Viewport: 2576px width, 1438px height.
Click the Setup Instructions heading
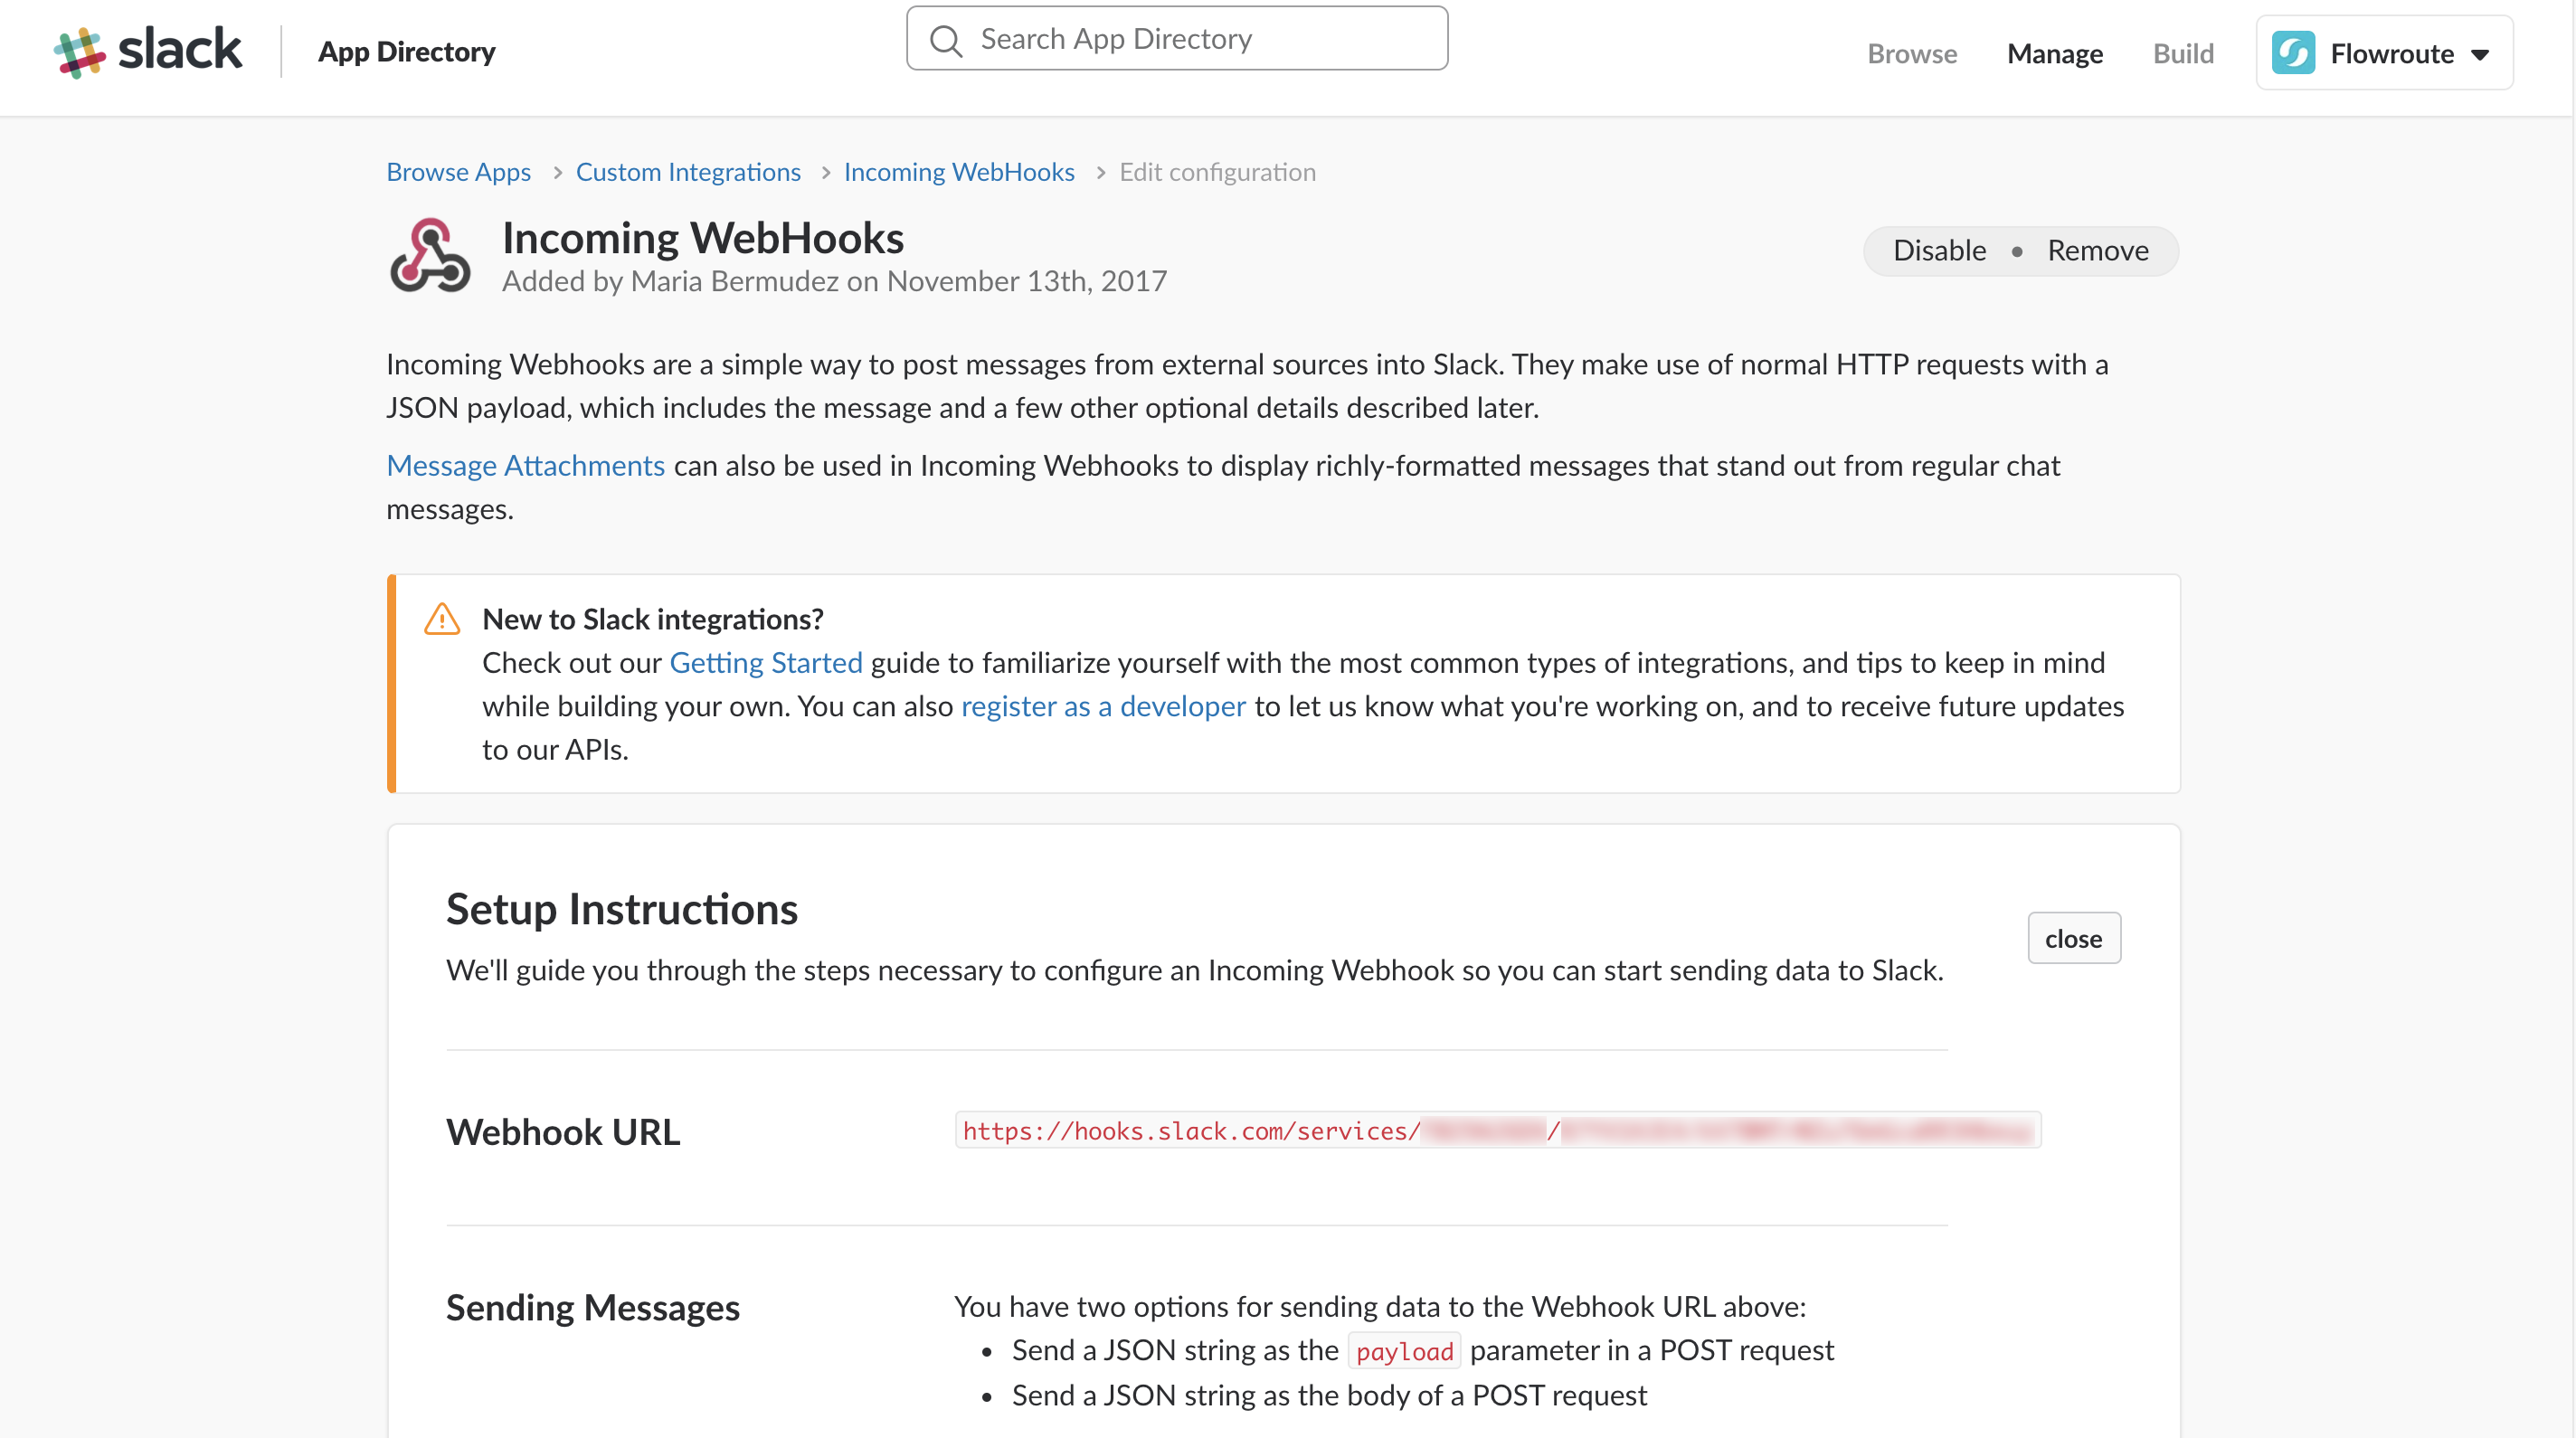(x=622, y=908)
